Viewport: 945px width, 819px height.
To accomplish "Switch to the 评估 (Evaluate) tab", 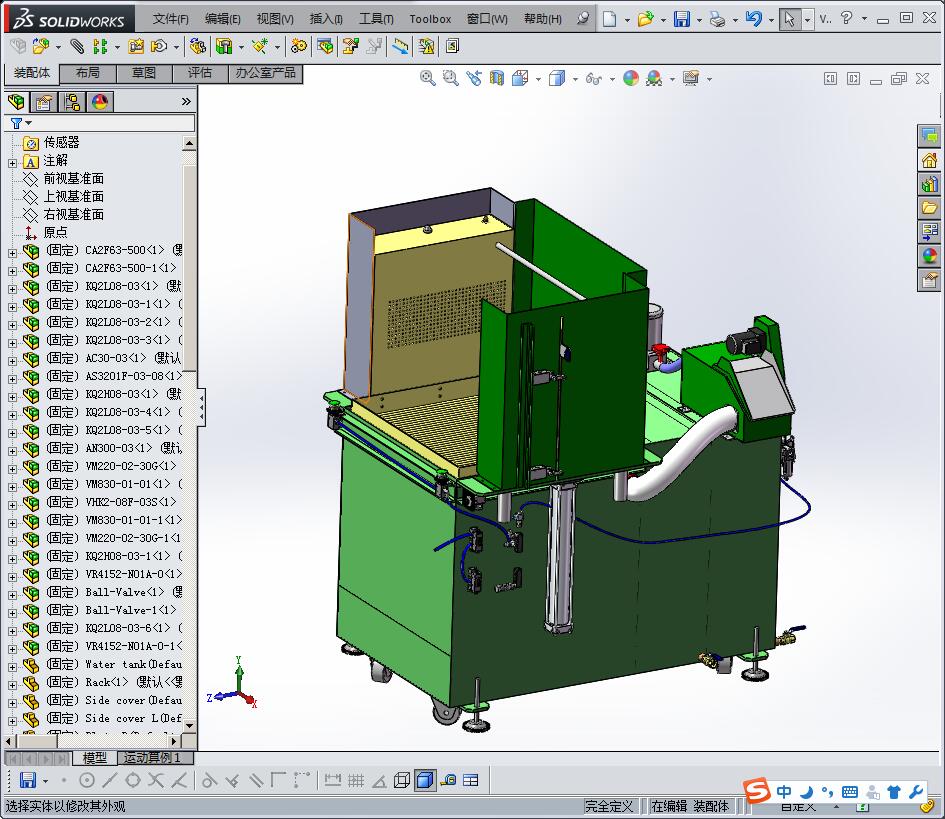I will (200, 73).
